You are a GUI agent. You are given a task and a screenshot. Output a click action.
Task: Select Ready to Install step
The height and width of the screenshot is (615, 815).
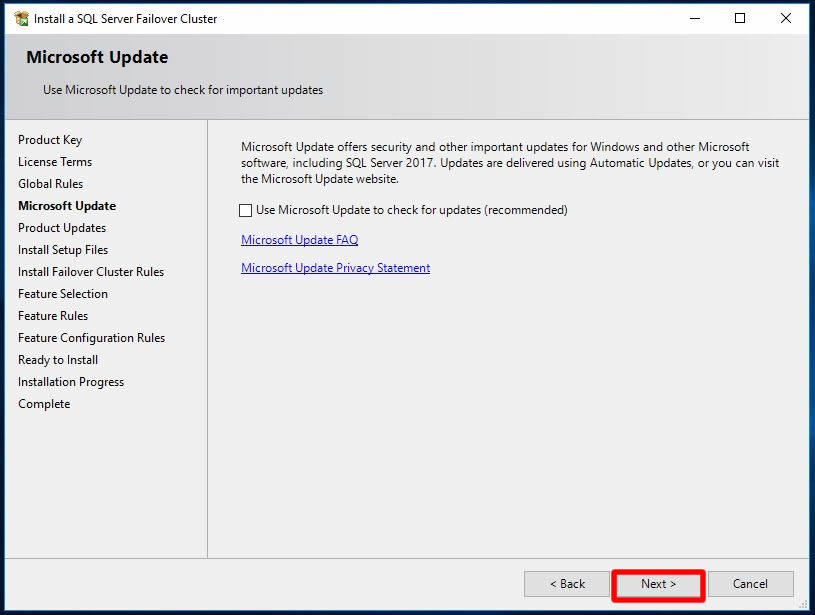click(58, 360)
